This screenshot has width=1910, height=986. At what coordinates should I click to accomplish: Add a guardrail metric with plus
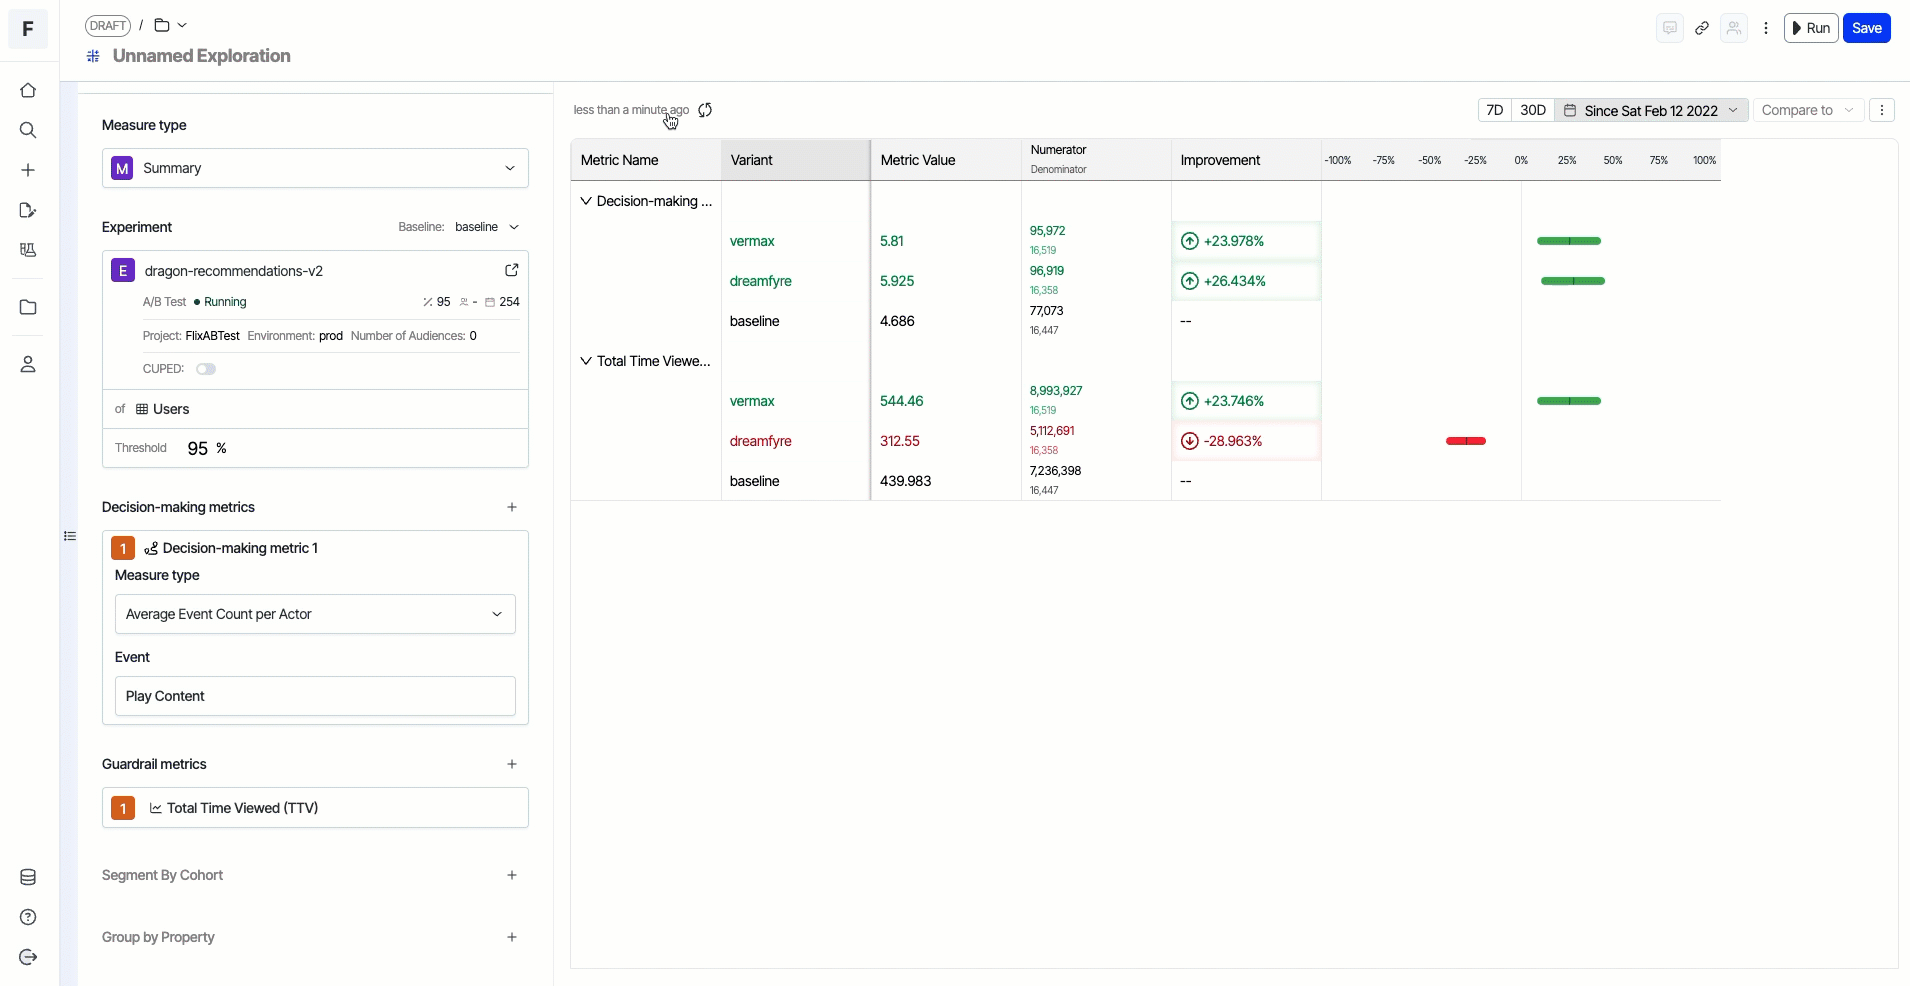coord(512,764)
